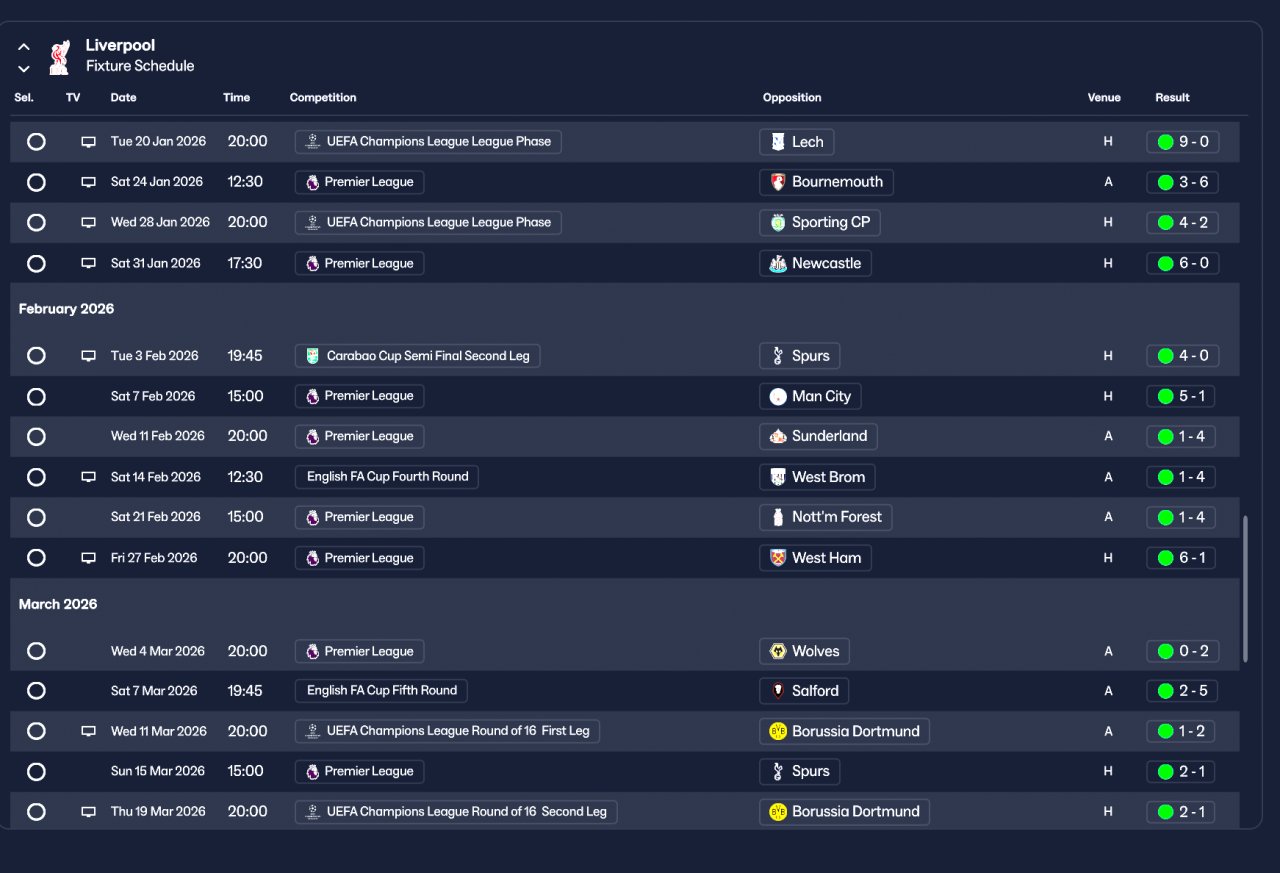Open the Champions League League Phase on the Sporting CP row
The width and height of the screenshot is (1280, 873).
coord(428,223)
